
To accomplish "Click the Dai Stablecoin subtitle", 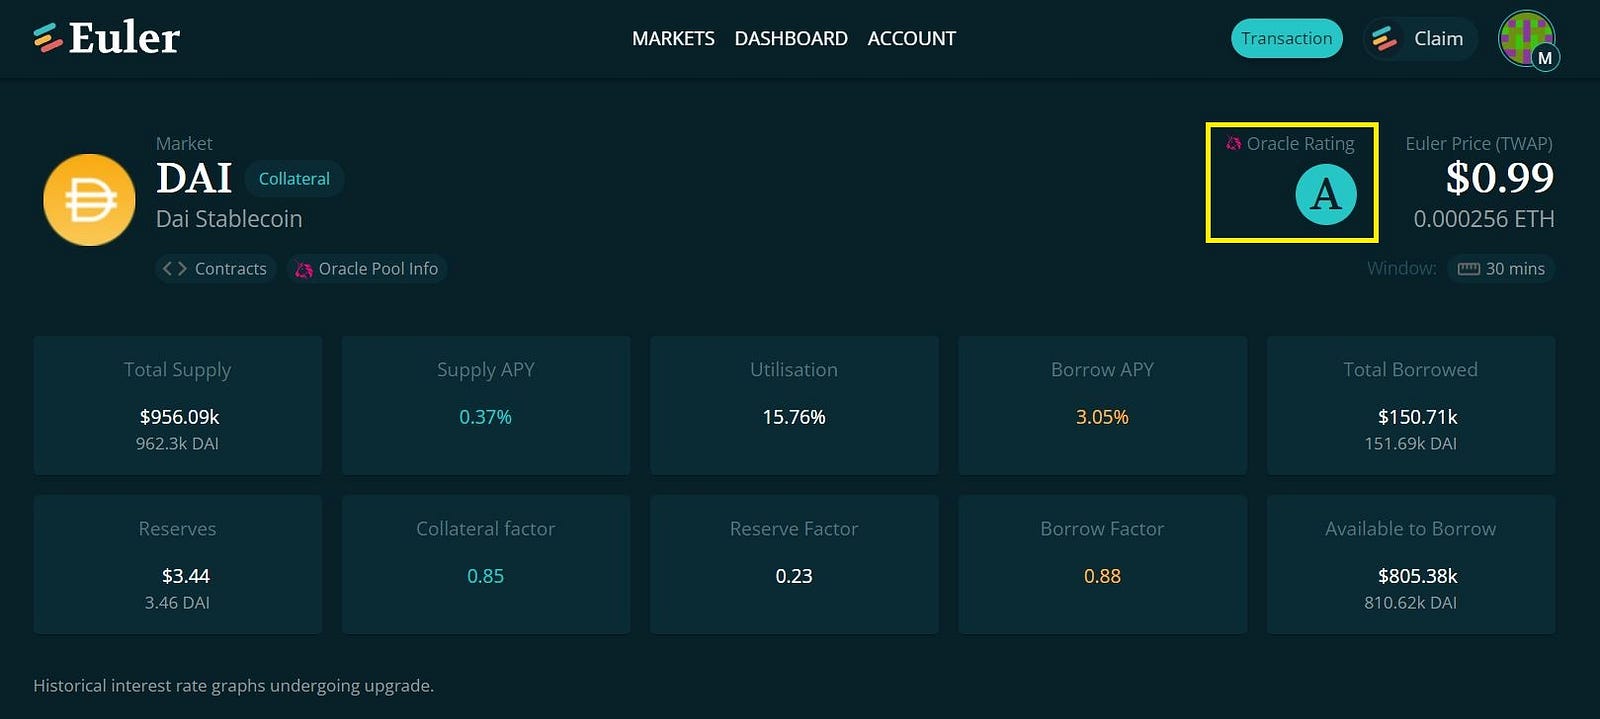I will pyautogui.click(x=229, y=219).
